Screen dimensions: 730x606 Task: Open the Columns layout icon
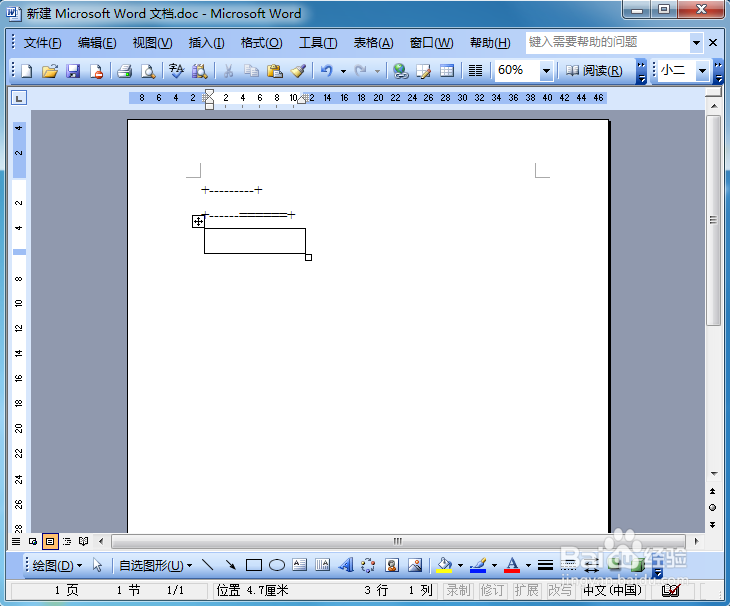pos(475,71)
